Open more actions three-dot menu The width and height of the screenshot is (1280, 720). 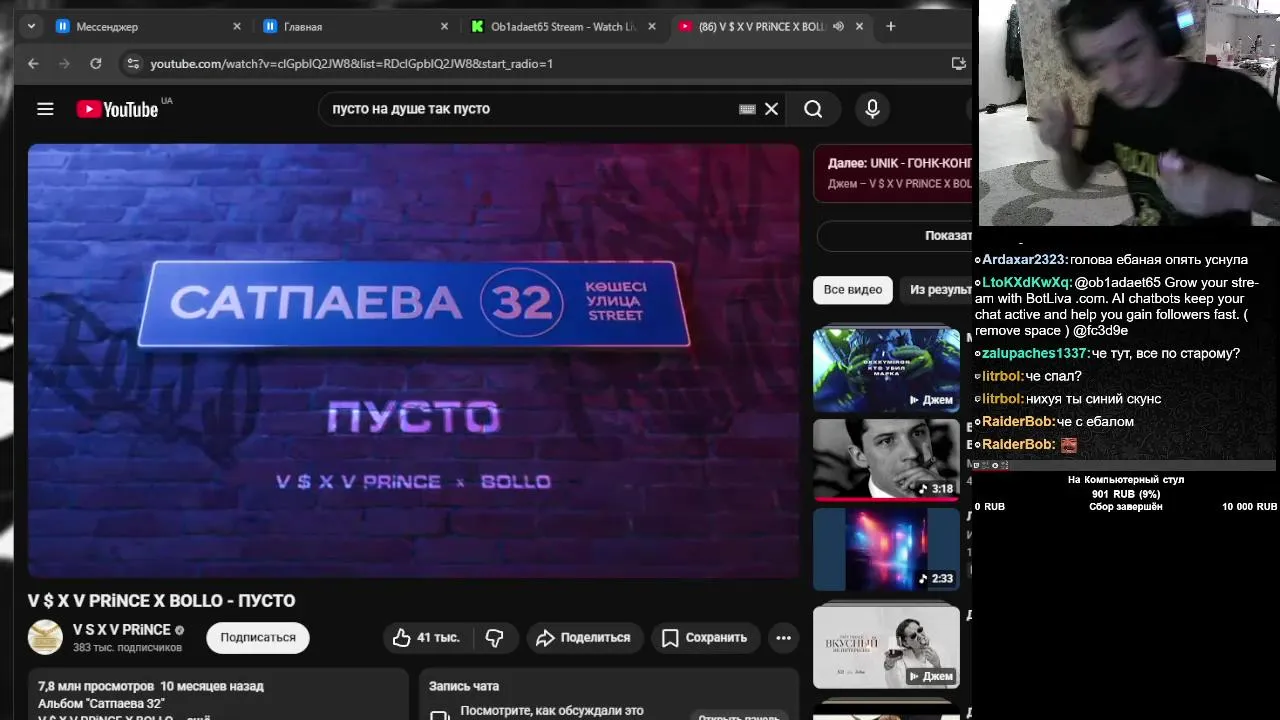783,637
